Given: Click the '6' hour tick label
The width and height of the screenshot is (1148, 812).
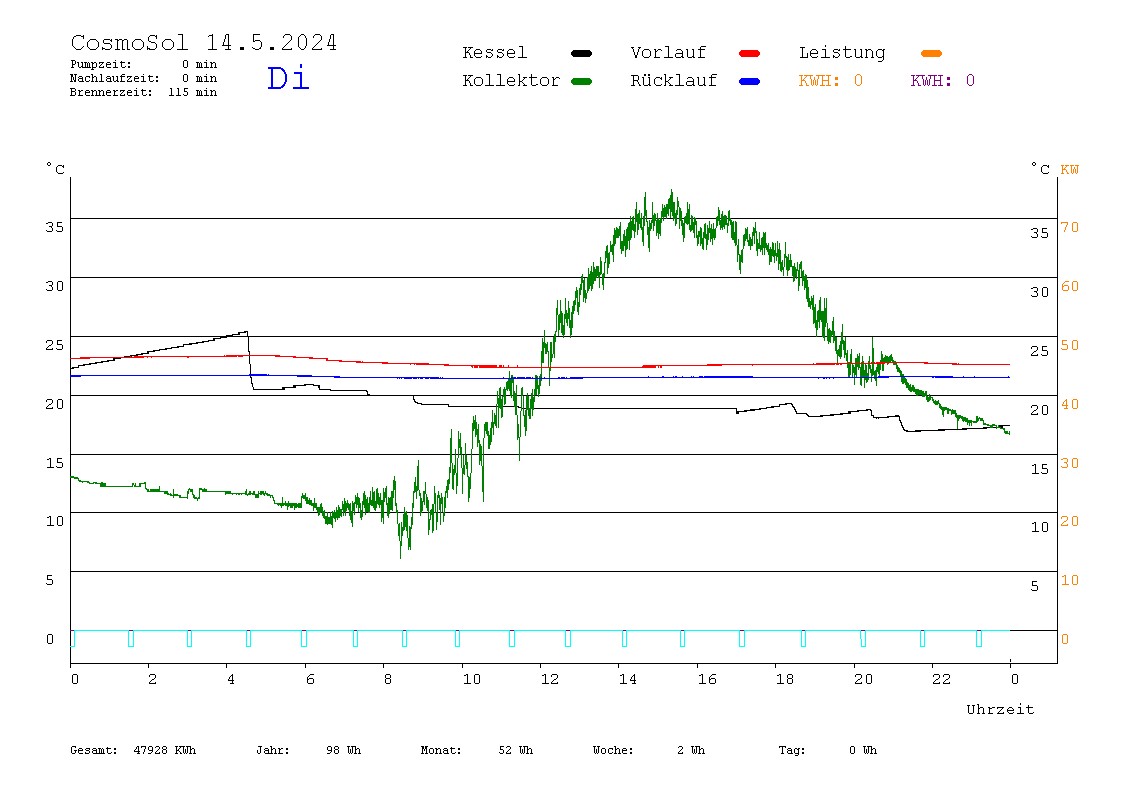Looking at the screenshot, I should 310,679.
